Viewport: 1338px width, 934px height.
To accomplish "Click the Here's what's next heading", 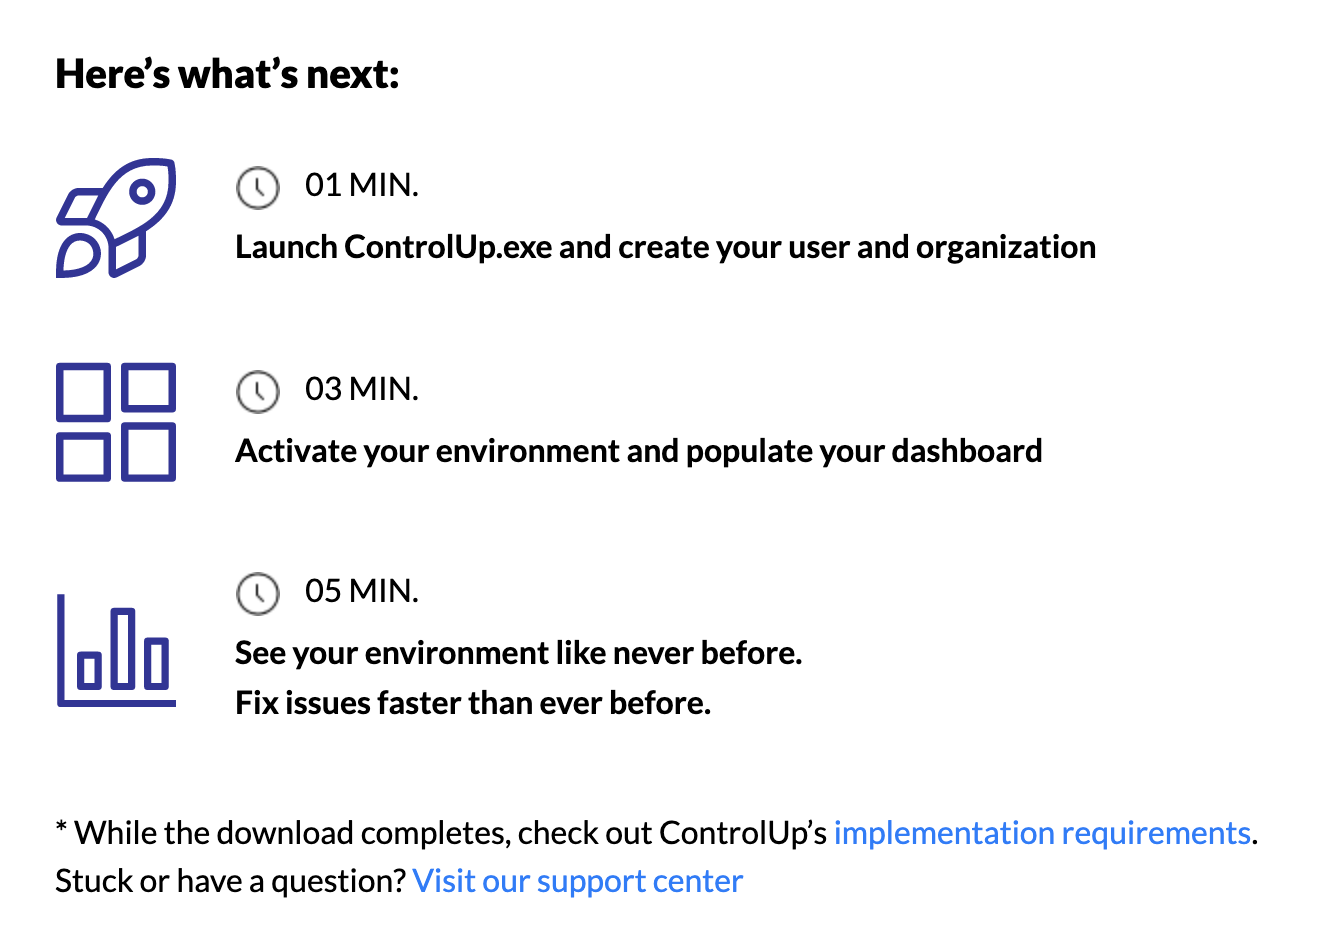I will (228, 74).
